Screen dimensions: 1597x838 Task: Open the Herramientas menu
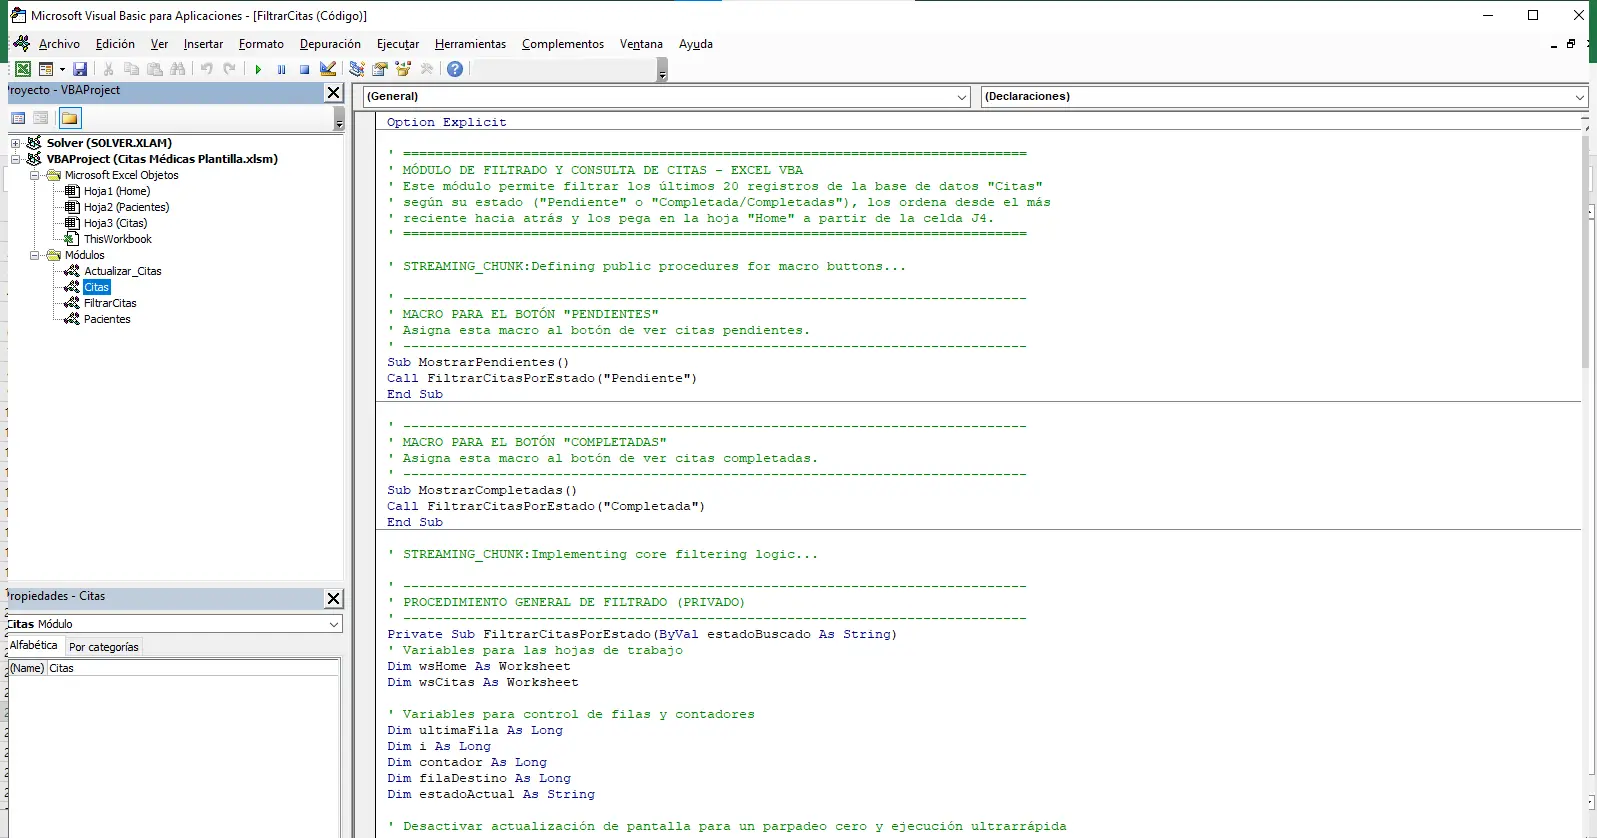click(x=470, y=44)
